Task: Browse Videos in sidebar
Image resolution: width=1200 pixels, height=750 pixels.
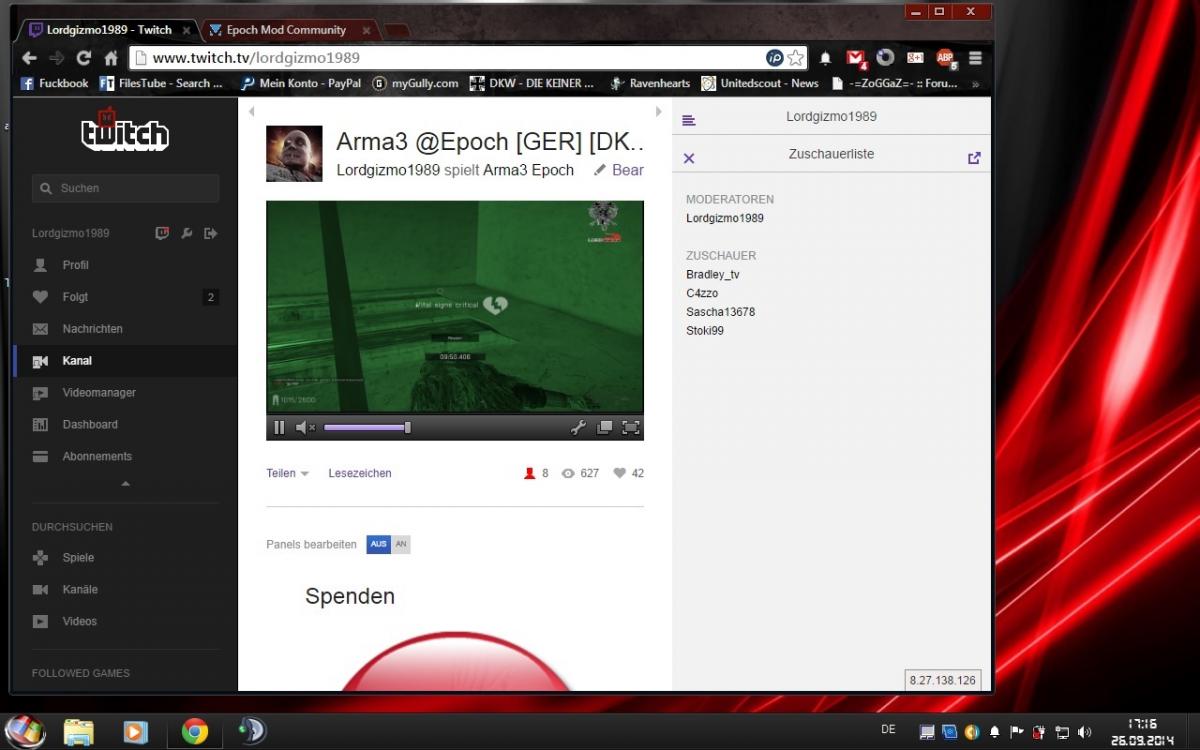Action: [80, 622]
